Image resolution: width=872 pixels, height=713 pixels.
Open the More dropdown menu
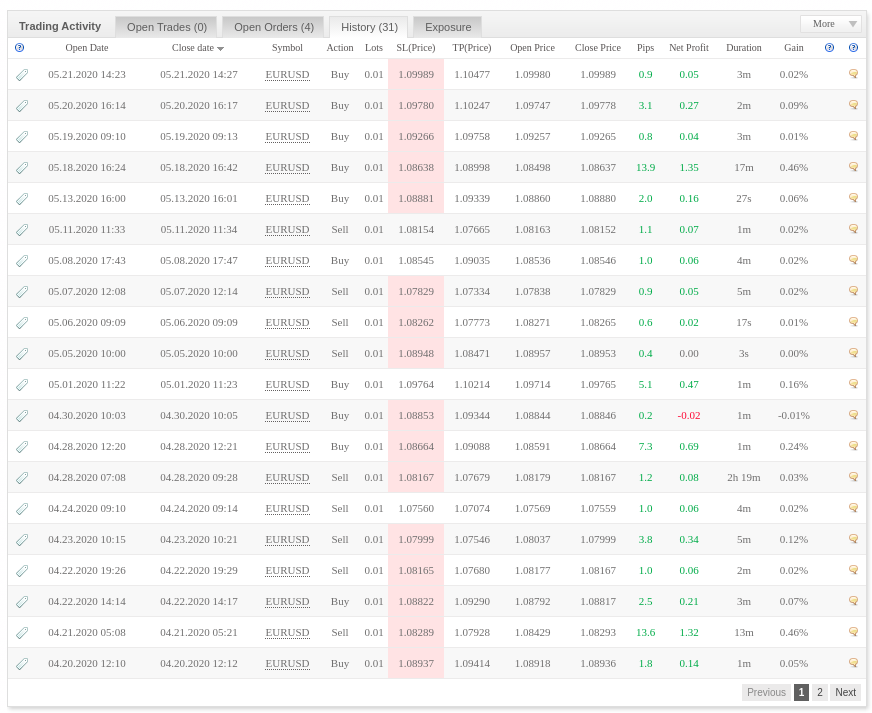coord(830,24)
